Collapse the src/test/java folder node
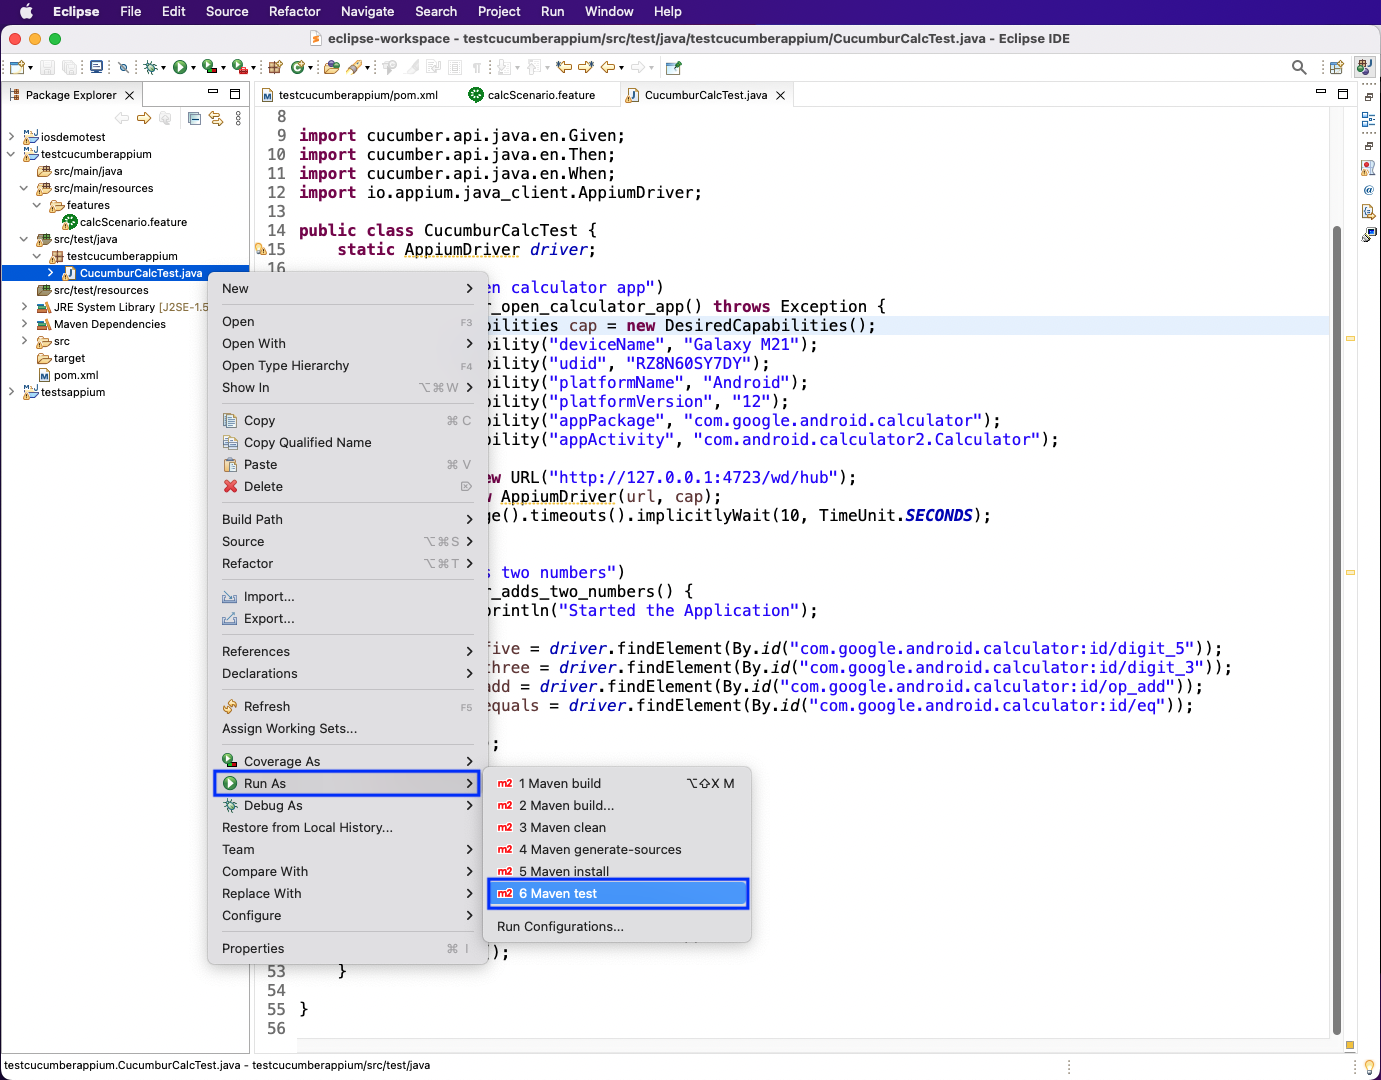The height and width of the screenshot is (1080, 1381). point(24,239)
